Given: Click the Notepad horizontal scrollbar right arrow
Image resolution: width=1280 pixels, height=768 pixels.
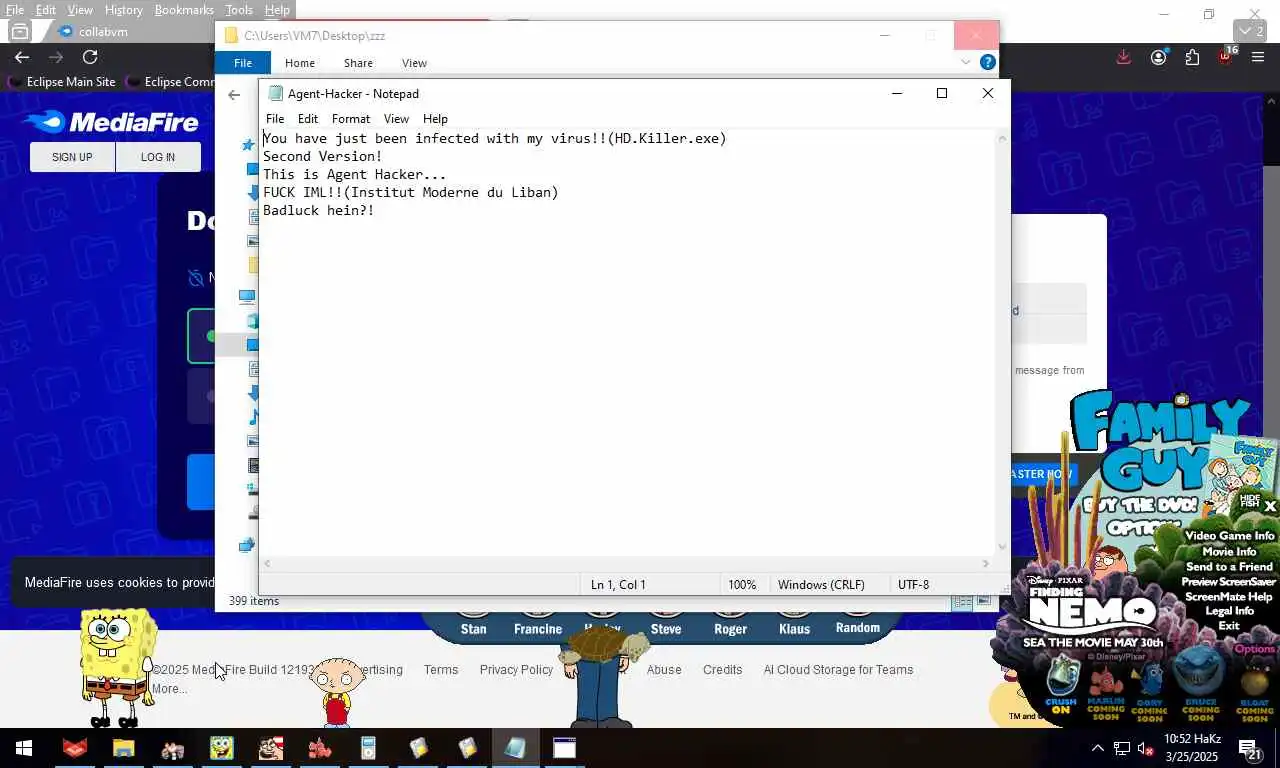Looking at the screenshot, I should pos(986,564).
